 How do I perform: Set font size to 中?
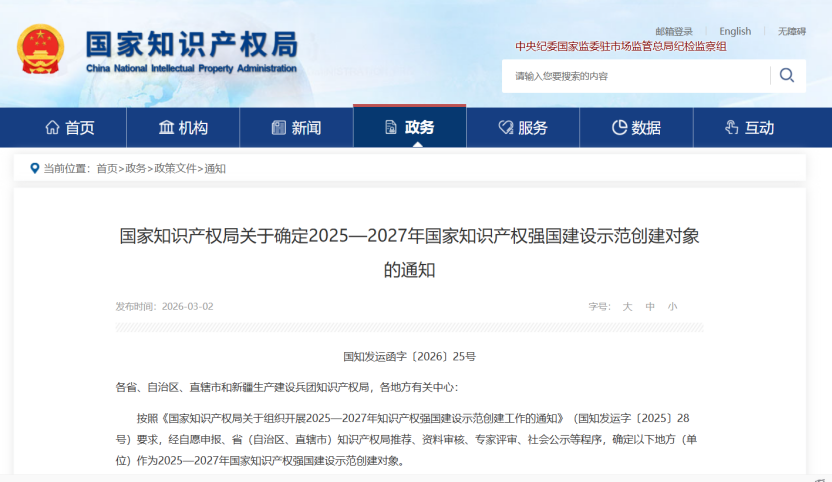[x=650, y=307]
